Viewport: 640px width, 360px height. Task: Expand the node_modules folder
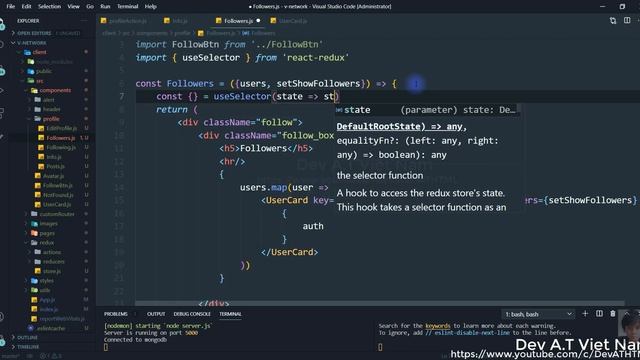point(56,62)
